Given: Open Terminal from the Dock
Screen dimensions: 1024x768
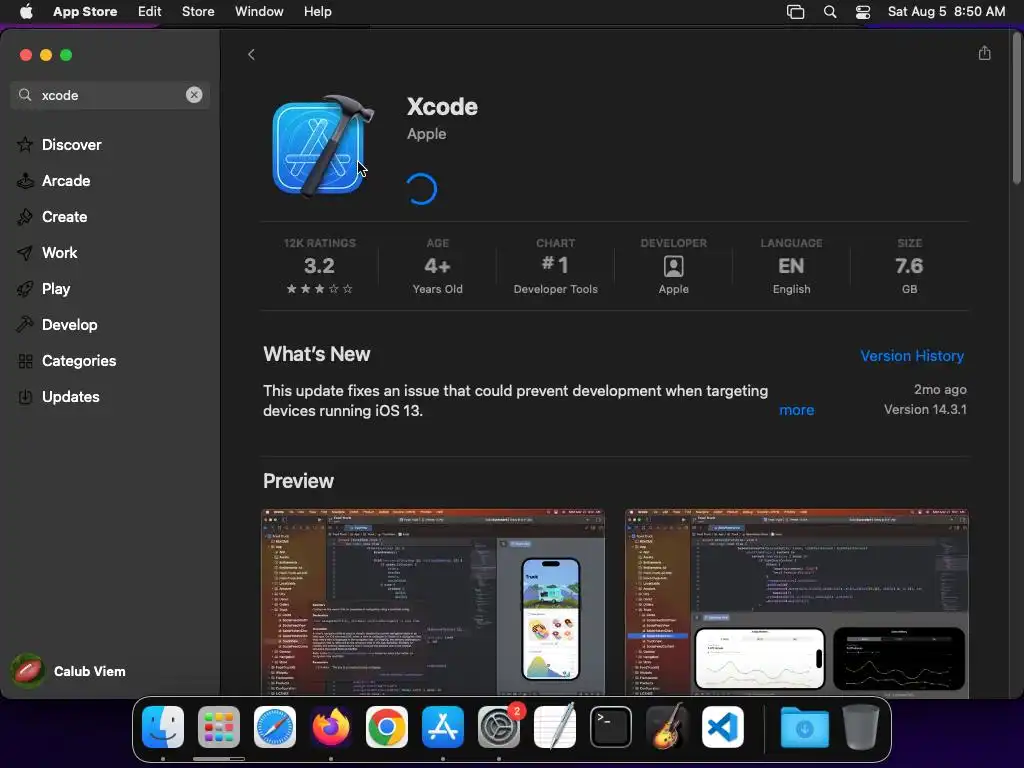Looking at the screenshot, I should click(x=611, y=727).
